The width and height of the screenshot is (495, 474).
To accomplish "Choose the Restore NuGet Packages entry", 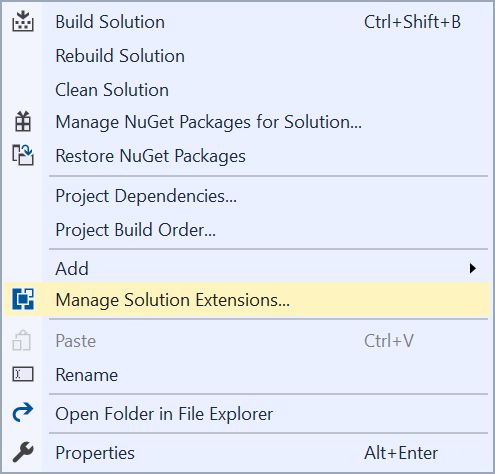I will click(x=247, y=156).
